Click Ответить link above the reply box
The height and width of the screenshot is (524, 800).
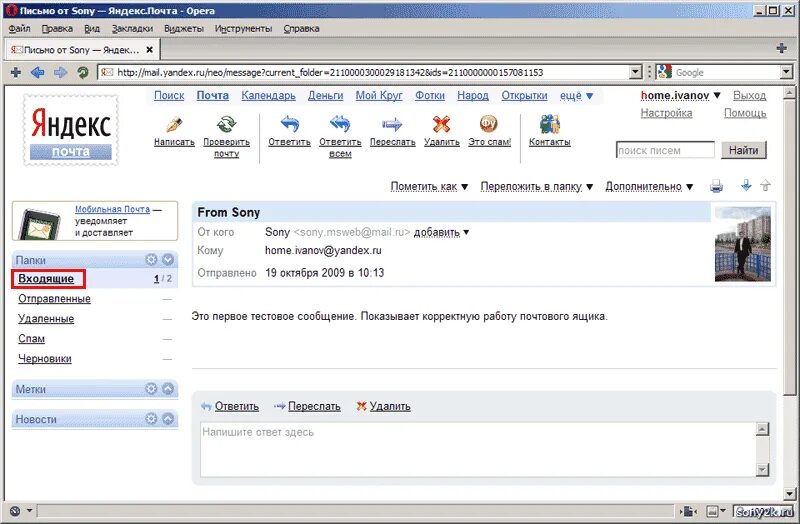click(237, 406)
